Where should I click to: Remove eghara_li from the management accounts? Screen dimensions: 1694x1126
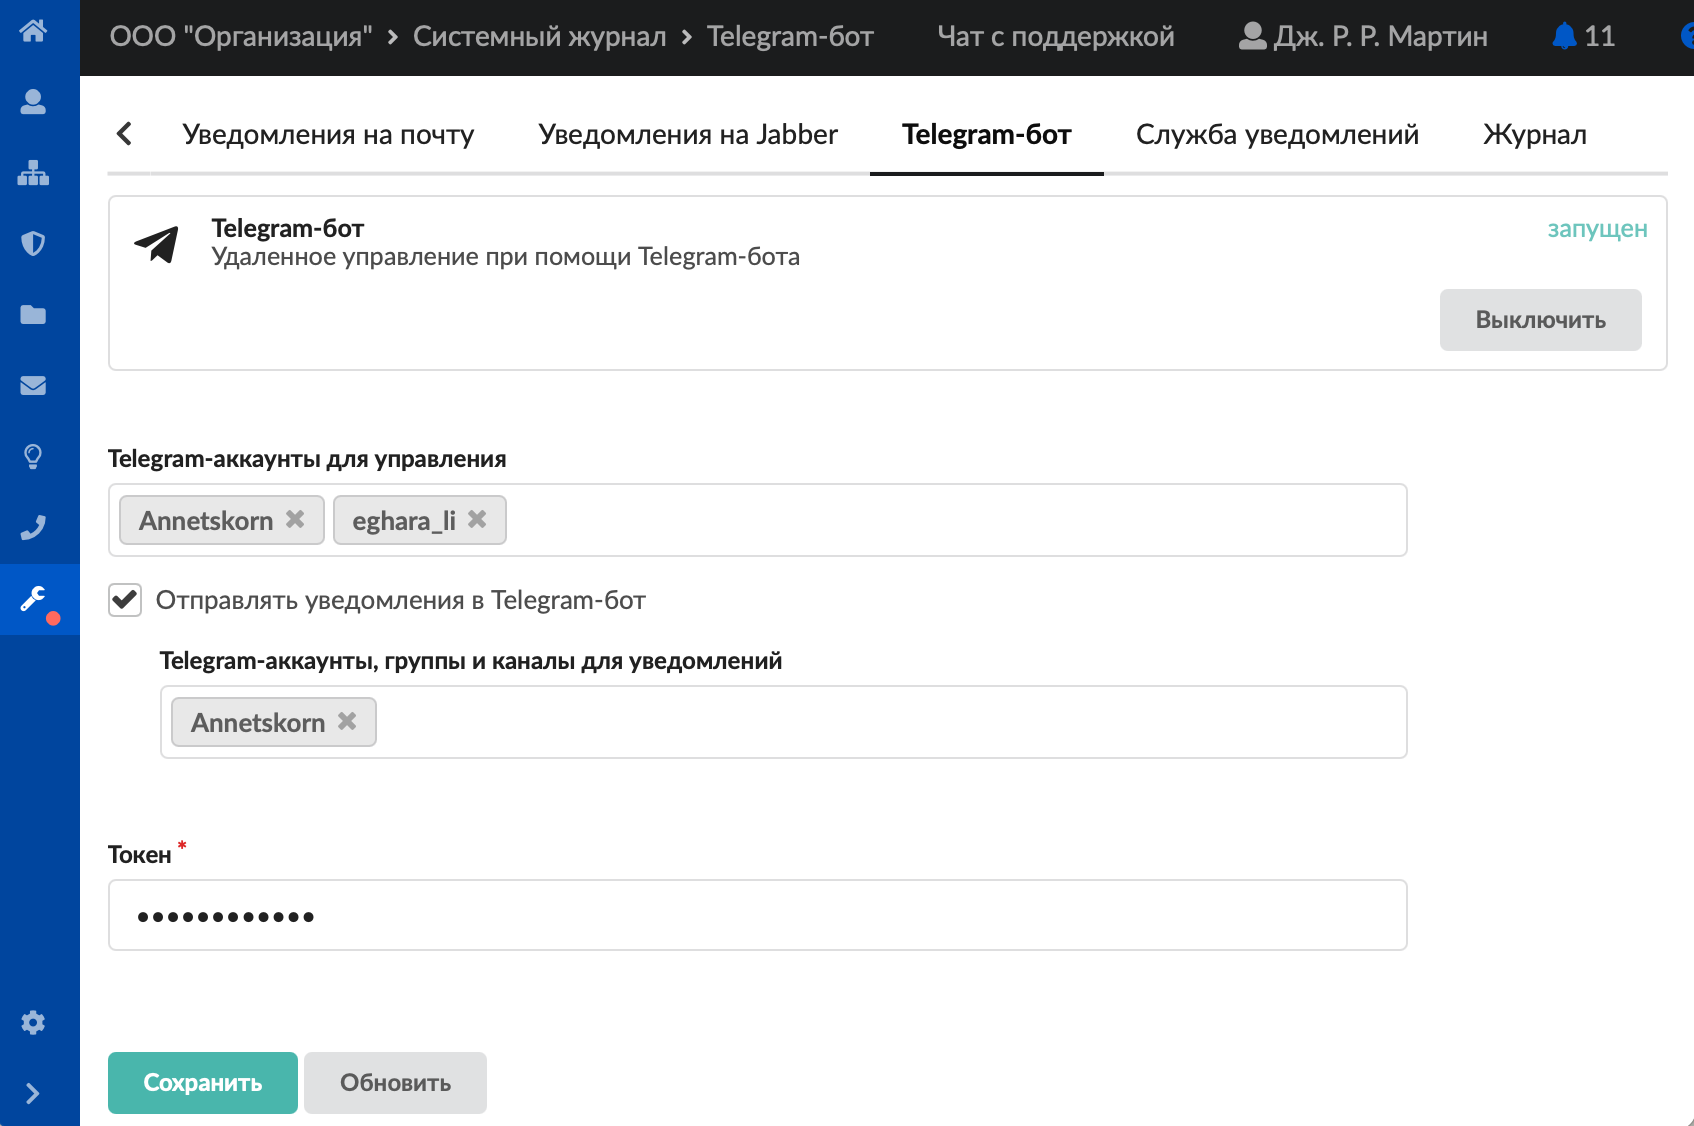click(477, 519)
